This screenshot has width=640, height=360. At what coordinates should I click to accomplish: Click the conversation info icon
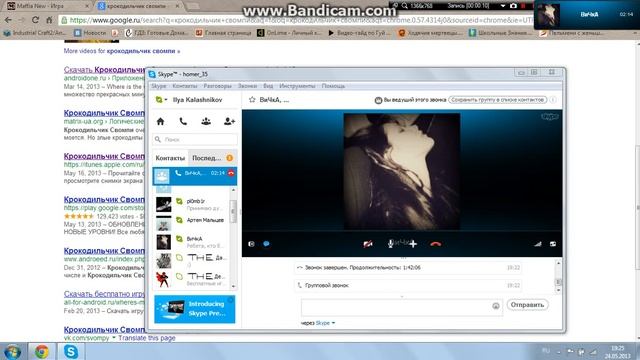click(x=553, y=100)
